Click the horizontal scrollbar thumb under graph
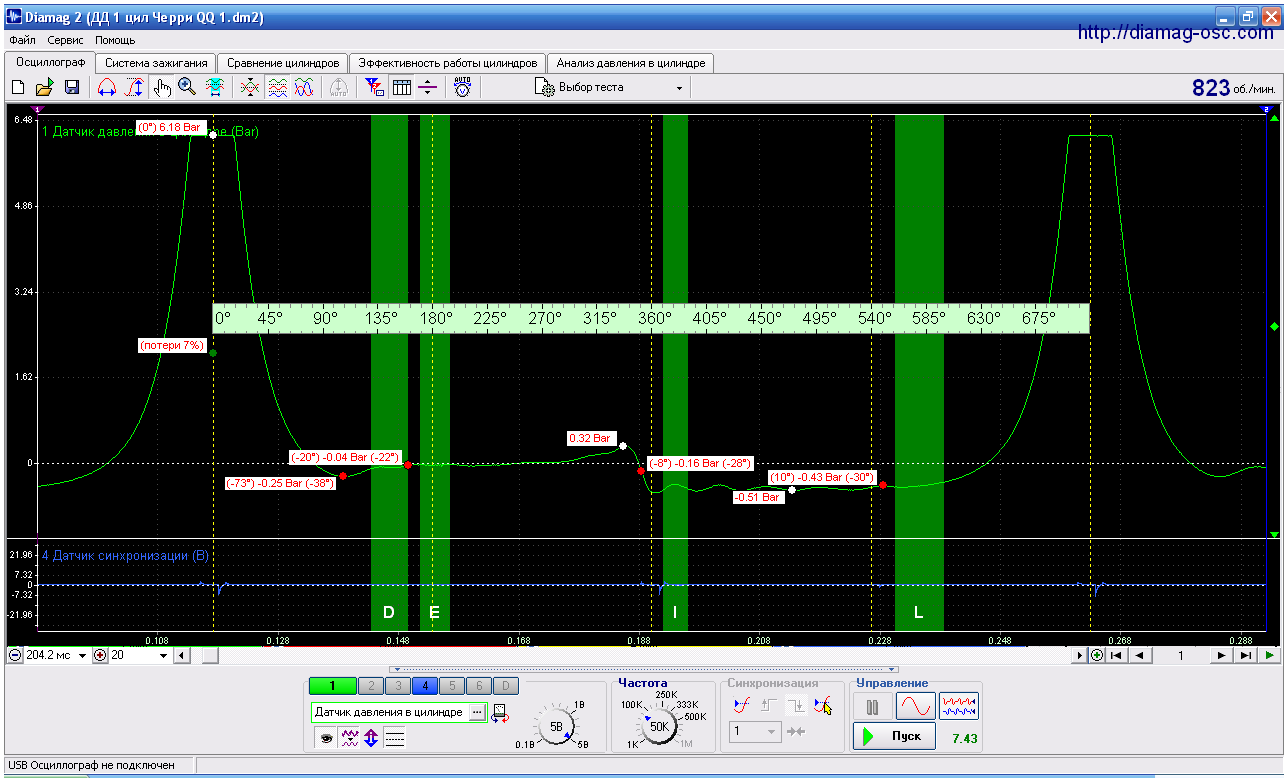Image resolution: width=1288 pixels, height=778 pixels. click(x=210, y=656)
